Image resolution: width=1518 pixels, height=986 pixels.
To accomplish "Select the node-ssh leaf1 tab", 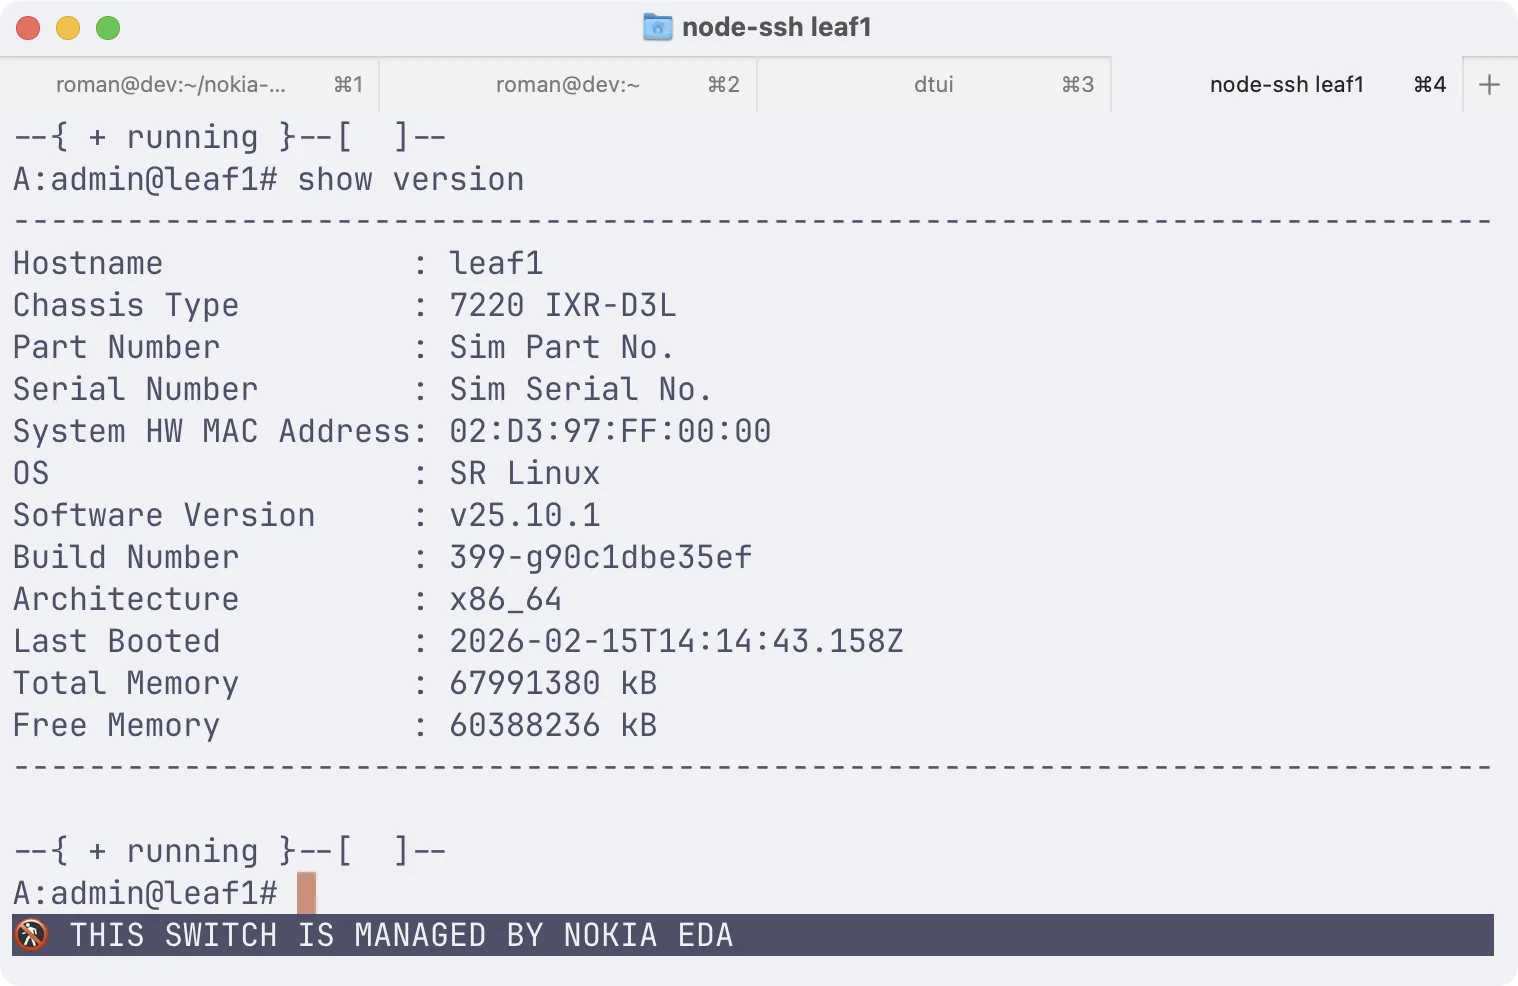I will pyautogui.click(x=1287, y=84).
